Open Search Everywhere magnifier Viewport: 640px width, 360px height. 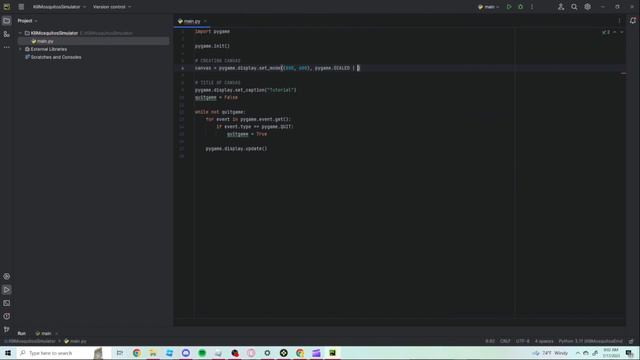pyautogui.click(x=574, y=7)
